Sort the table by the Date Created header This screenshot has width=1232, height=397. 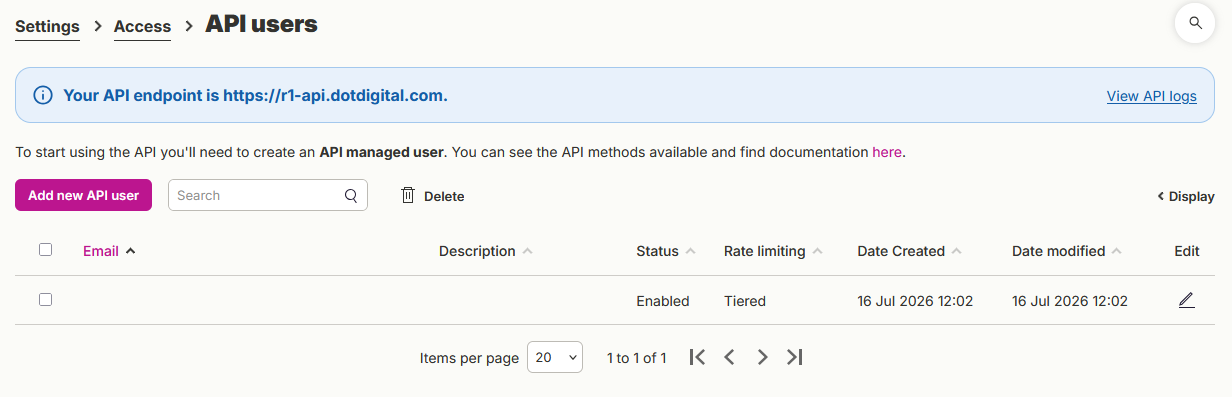coord(901,251)
